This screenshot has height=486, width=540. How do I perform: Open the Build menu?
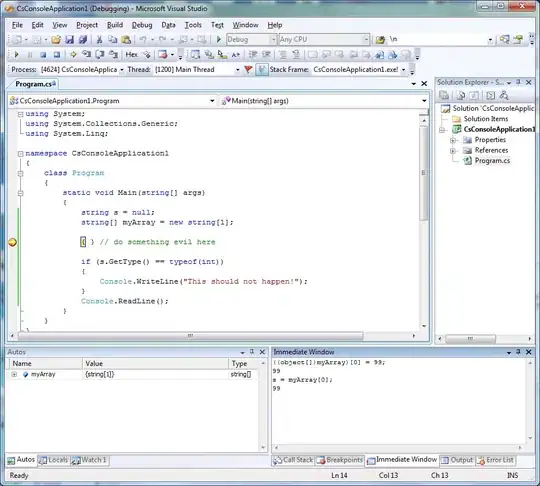click(115, 25)
